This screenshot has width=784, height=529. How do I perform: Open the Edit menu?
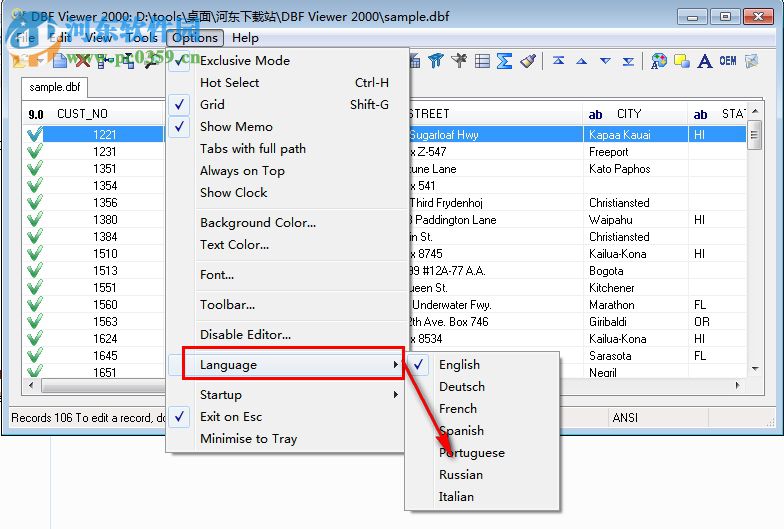point(60,38)
